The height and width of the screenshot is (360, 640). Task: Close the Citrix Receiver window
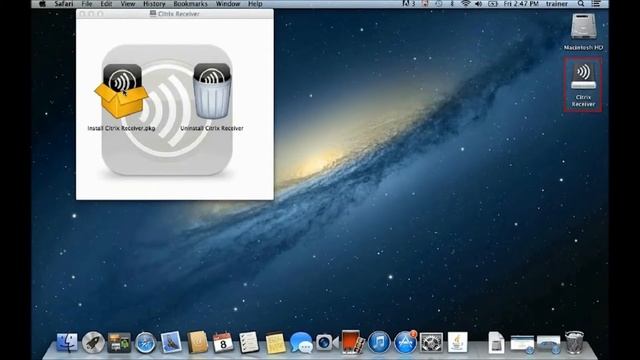pos(82,14)
